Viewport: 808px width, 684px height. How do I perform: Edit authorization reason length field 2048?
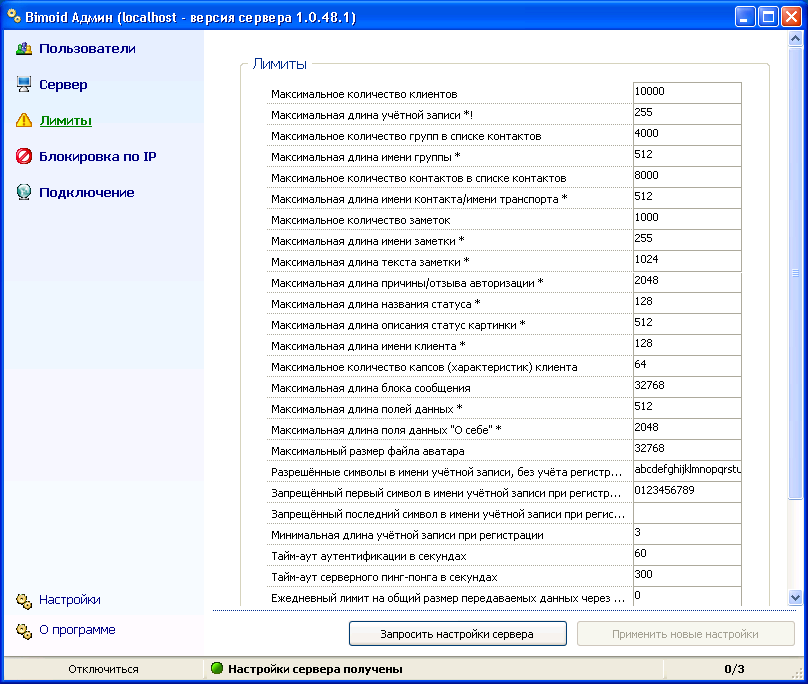click(687, 282)
